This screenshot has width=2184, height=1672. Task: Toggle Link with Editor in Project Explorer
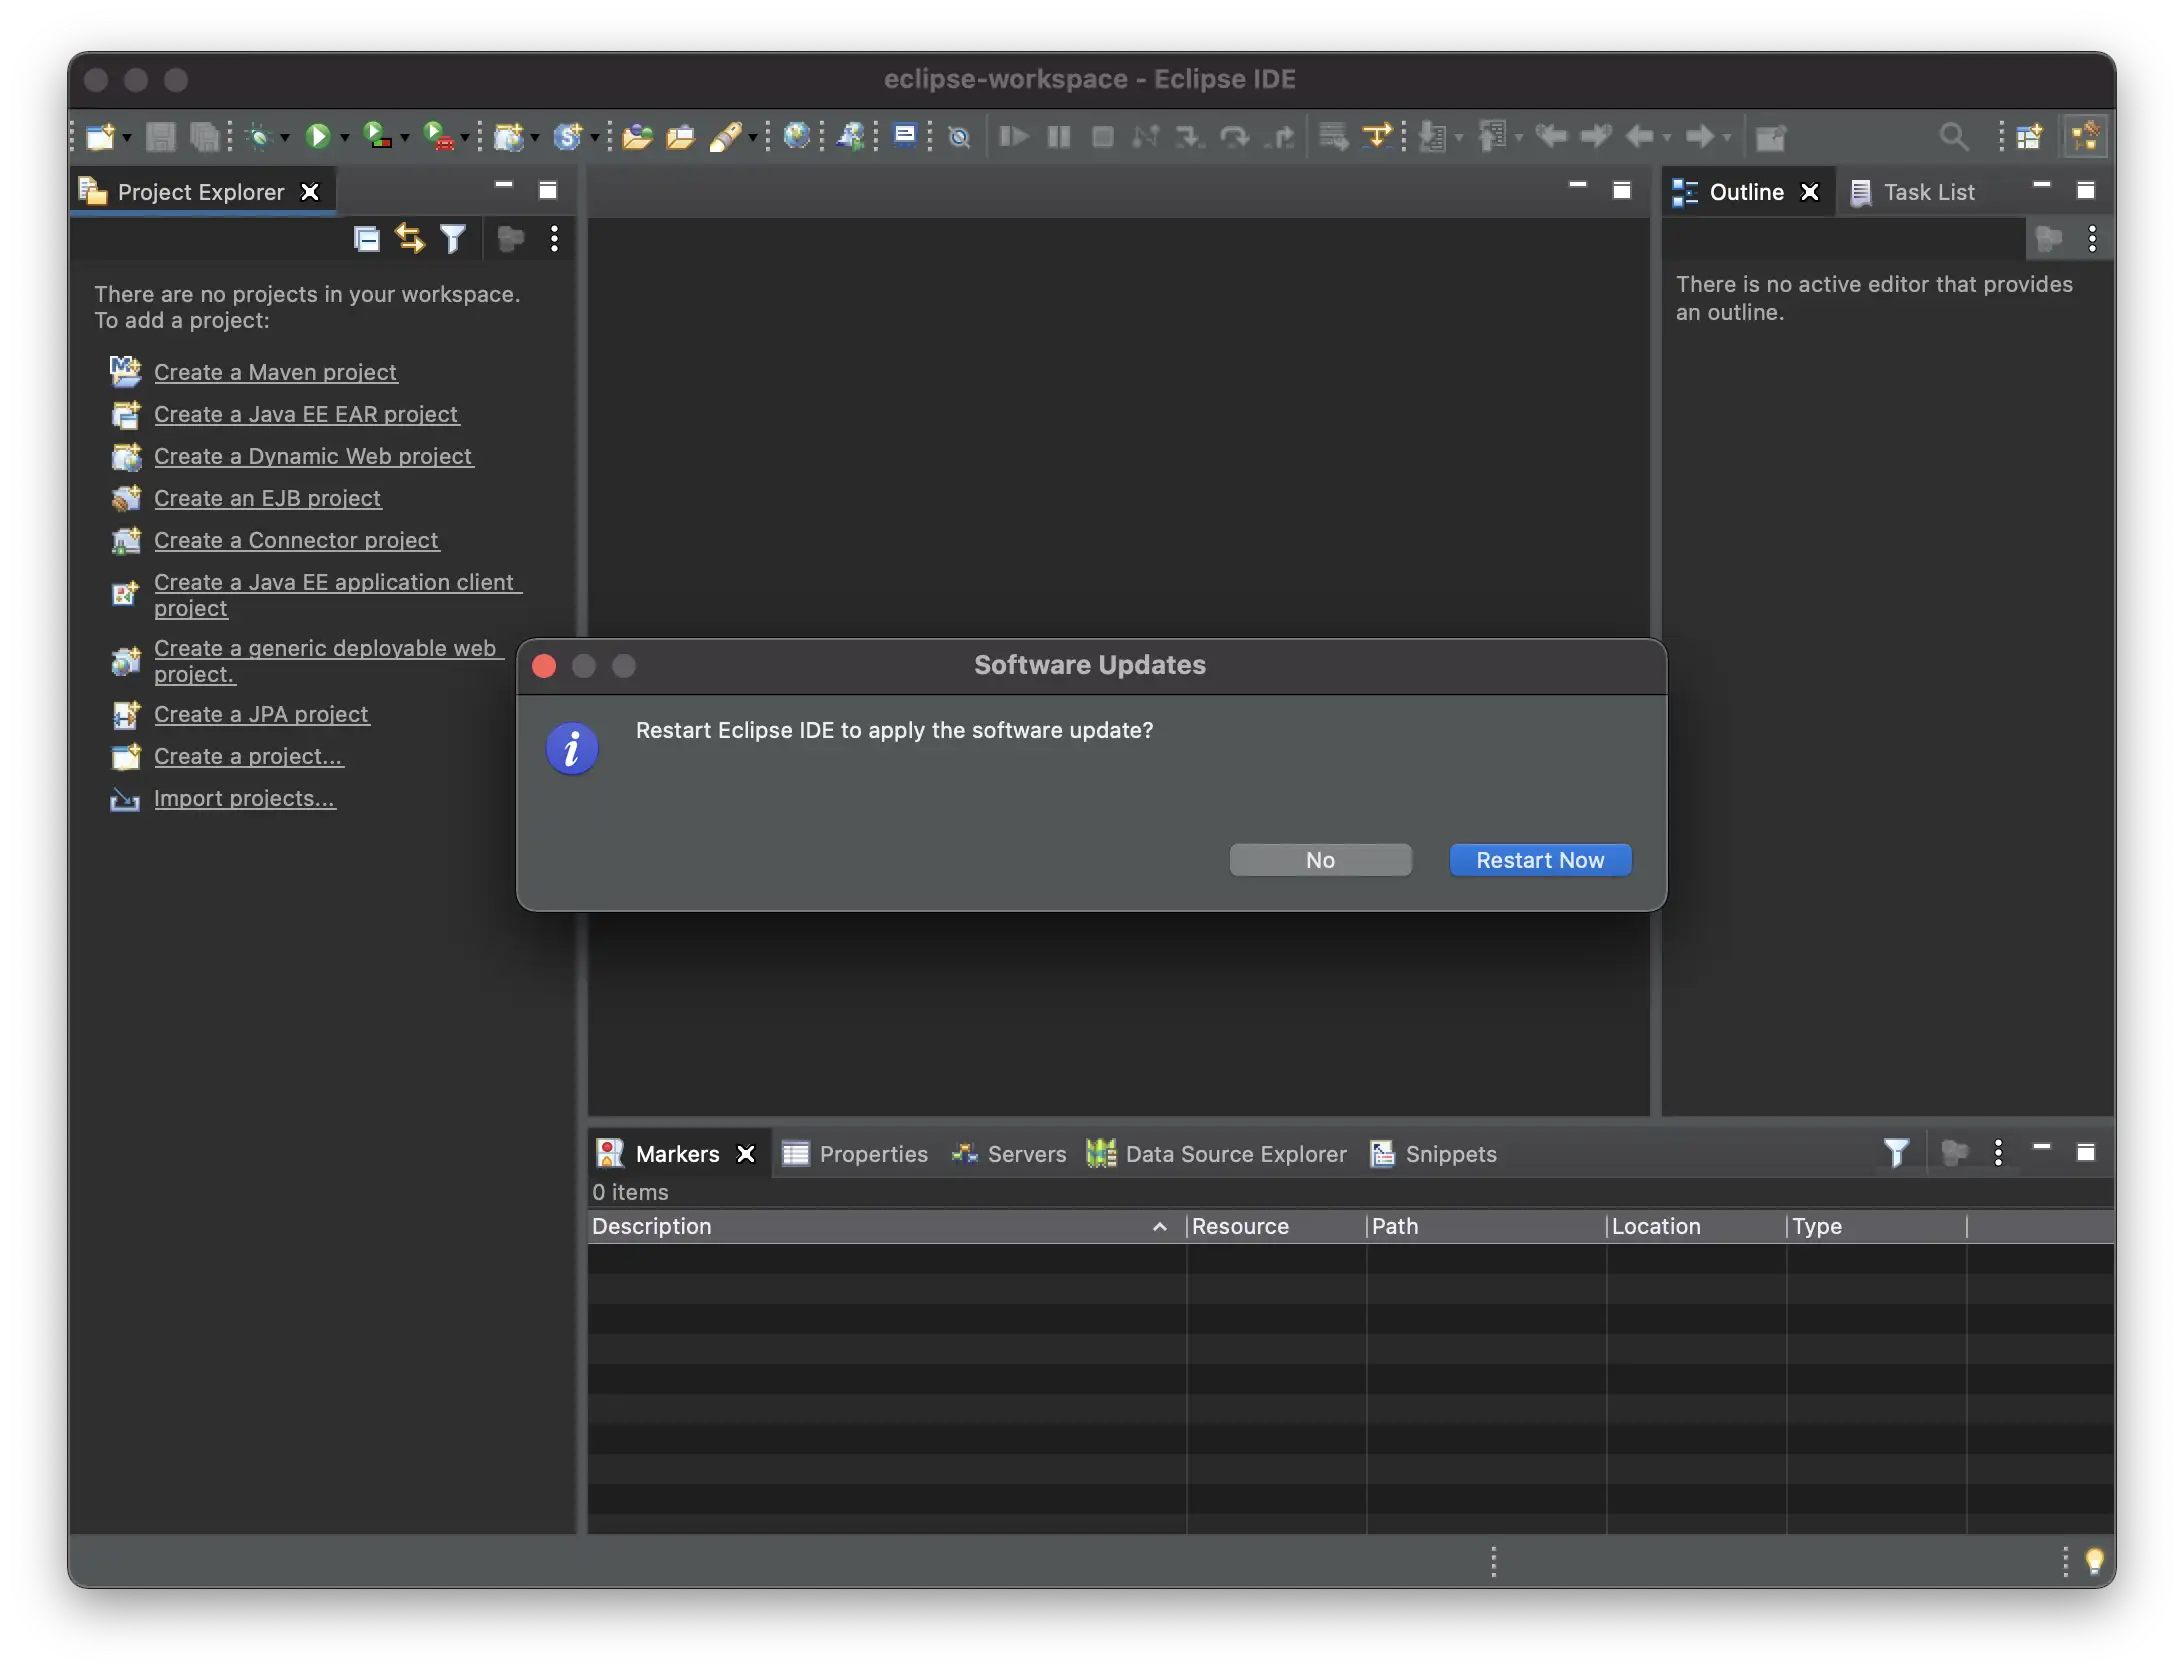(x=410, y=239)
